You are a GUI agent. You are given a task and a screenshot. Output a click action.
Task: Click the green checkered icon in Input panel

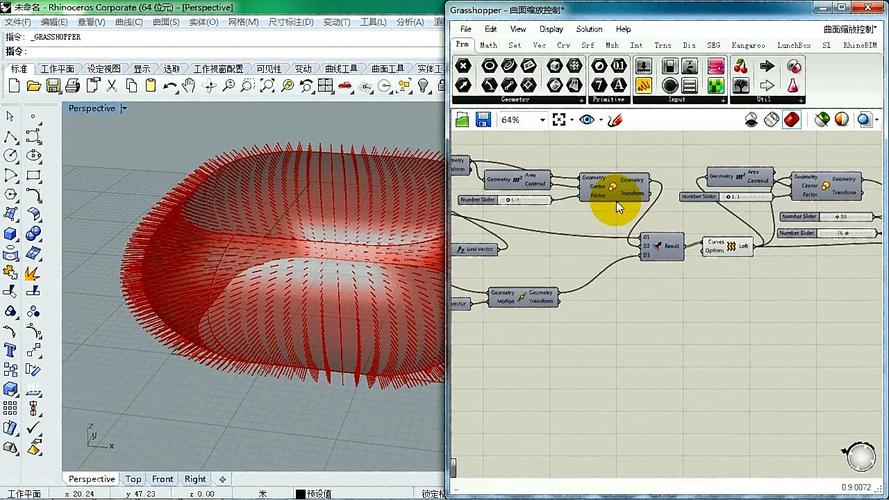coord(716,85)
